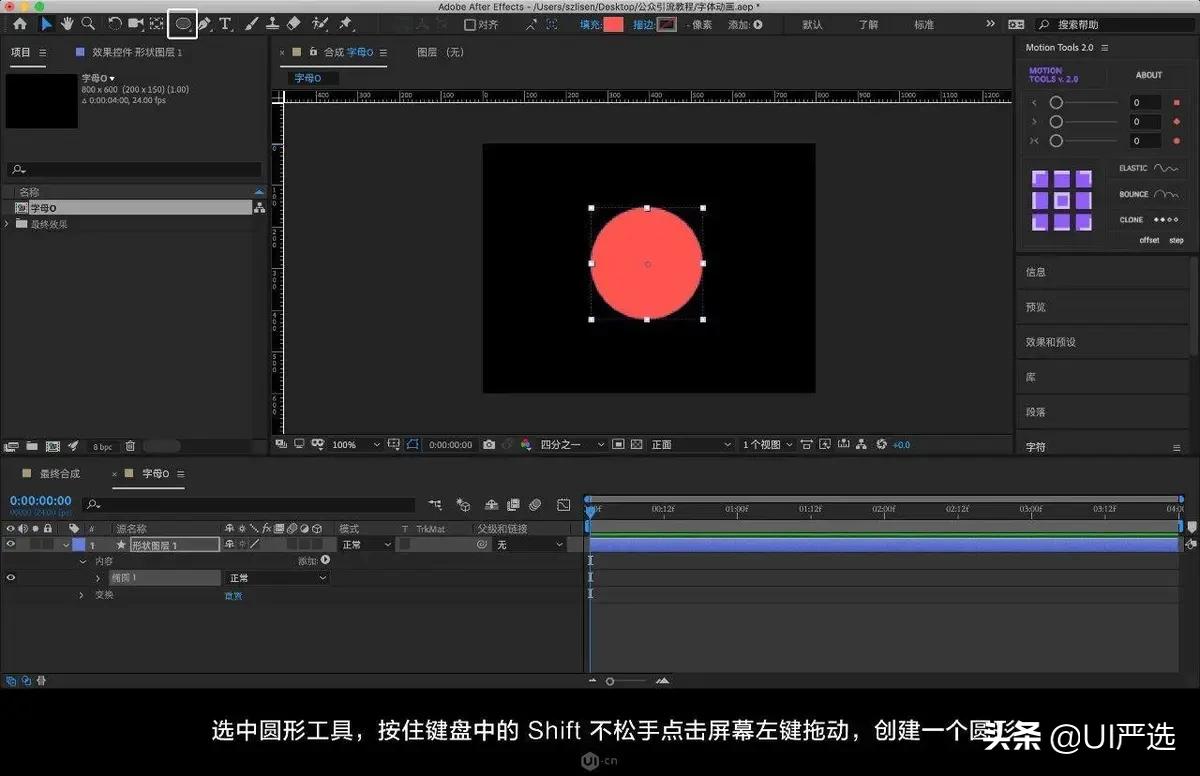The height and width of the screenshot is (776, 1200).
Task: Hide the 形状图层 1 layer
Action: click(x=10, y=545)
